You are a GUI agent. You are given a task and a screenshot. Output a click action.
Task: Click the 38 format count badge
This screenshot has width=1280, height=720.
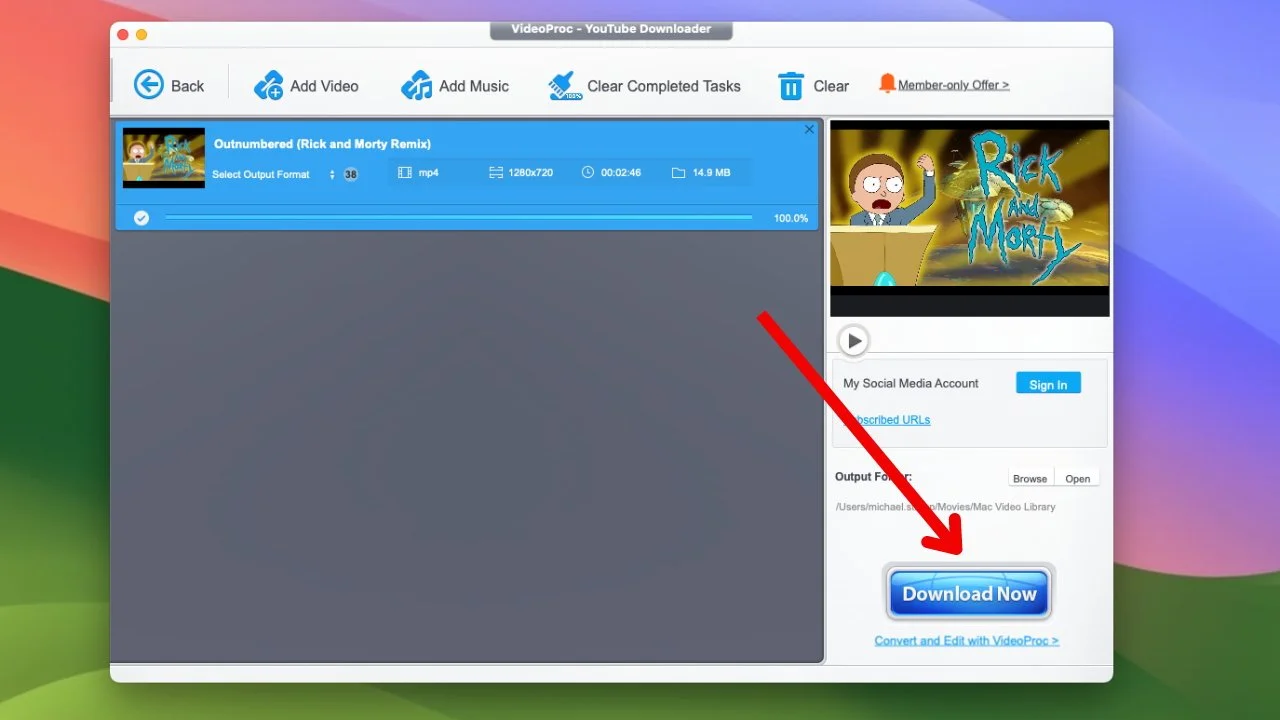351,175
